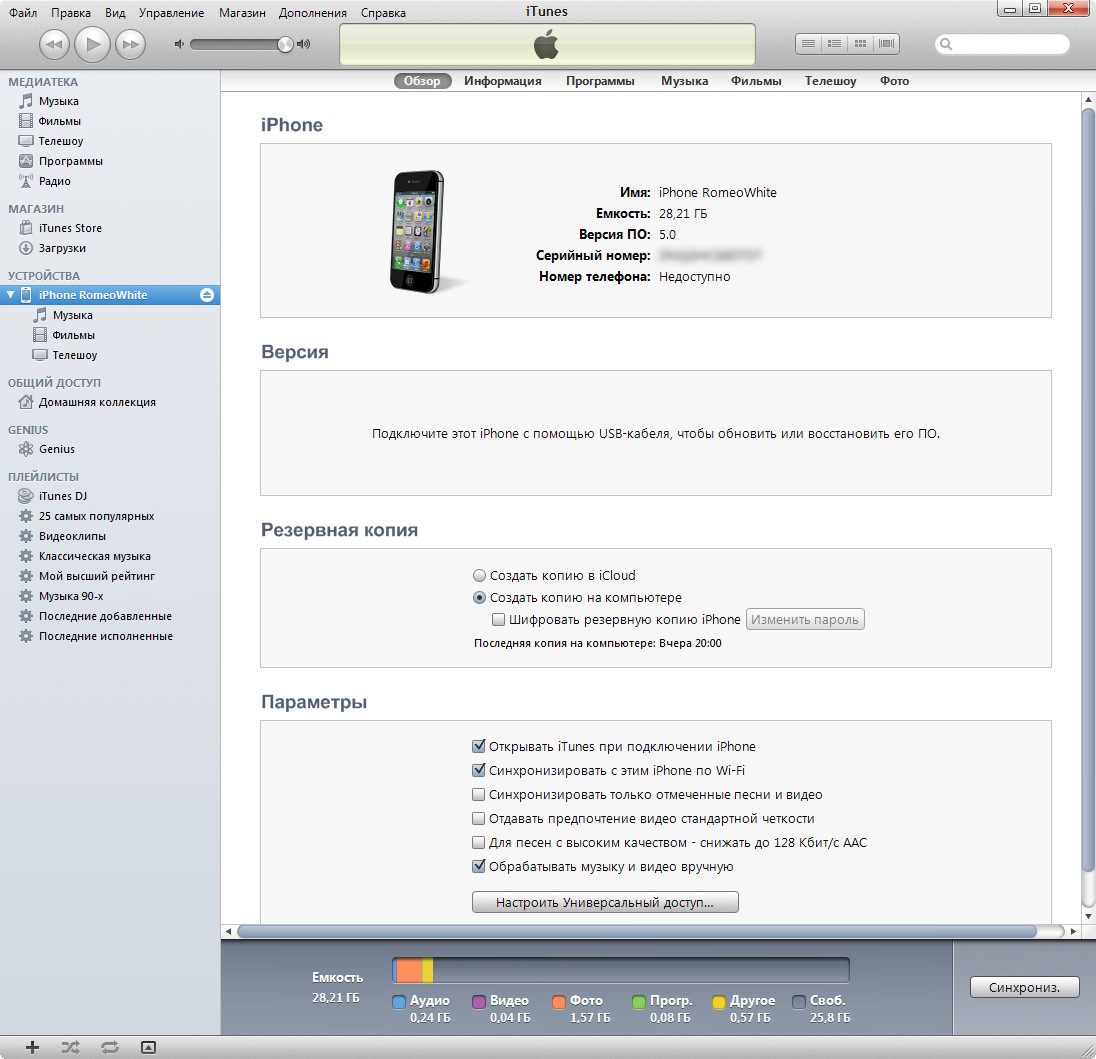Toggle repeat icon in bottom bar
This screenshot has width=1096, height=1059.
pos(110,1047)
